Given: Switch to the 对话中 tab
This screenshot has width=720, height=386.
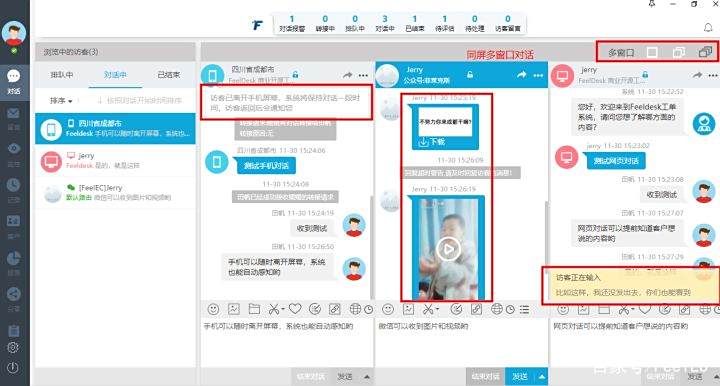Looking at the screenshot, I should click(x=115, y=75).
